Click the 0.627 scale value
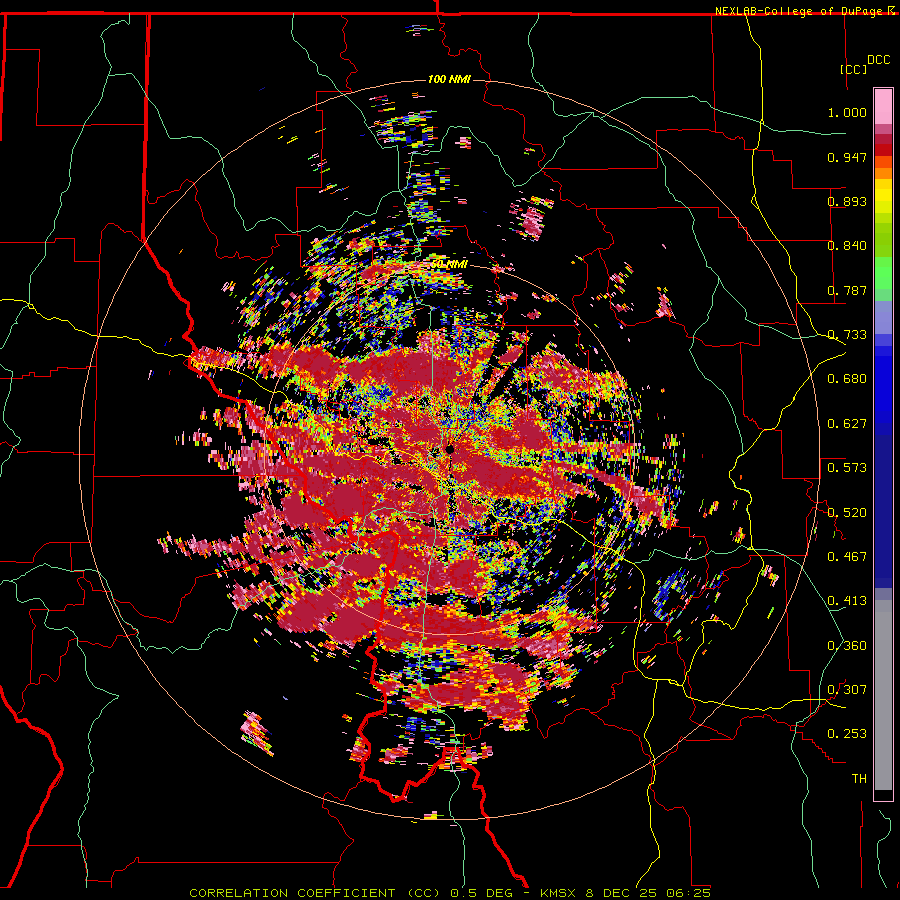The height and width of the screenshot is (900, 900). [x=847, y=424]
